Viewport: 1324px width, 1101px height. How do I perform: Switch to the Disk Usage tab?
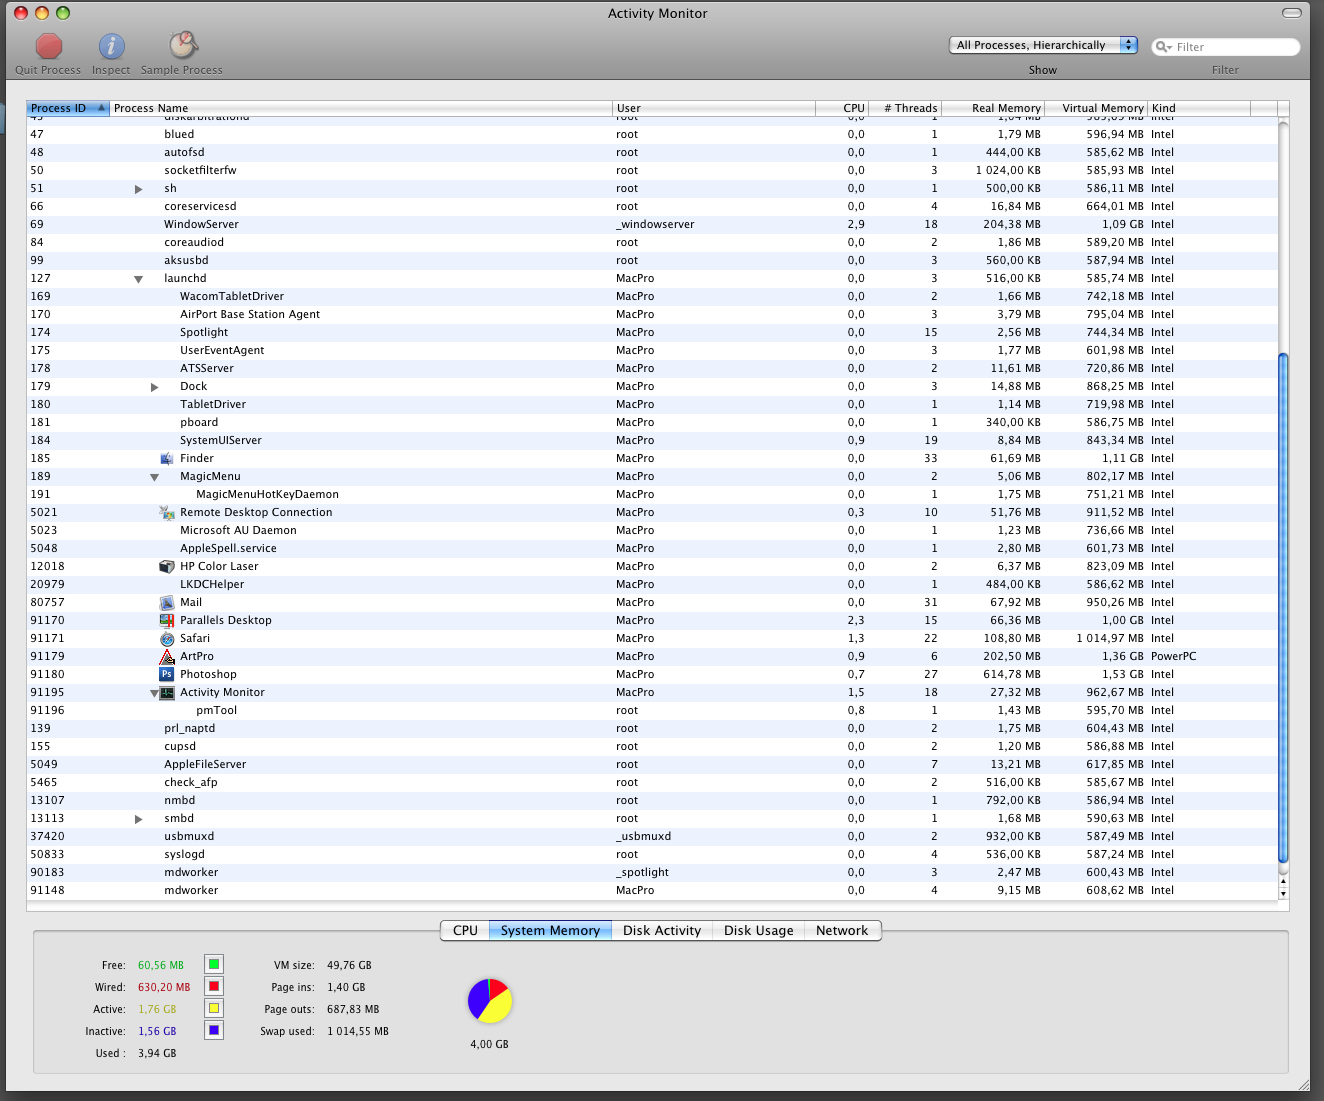click(x=759, y=930)
